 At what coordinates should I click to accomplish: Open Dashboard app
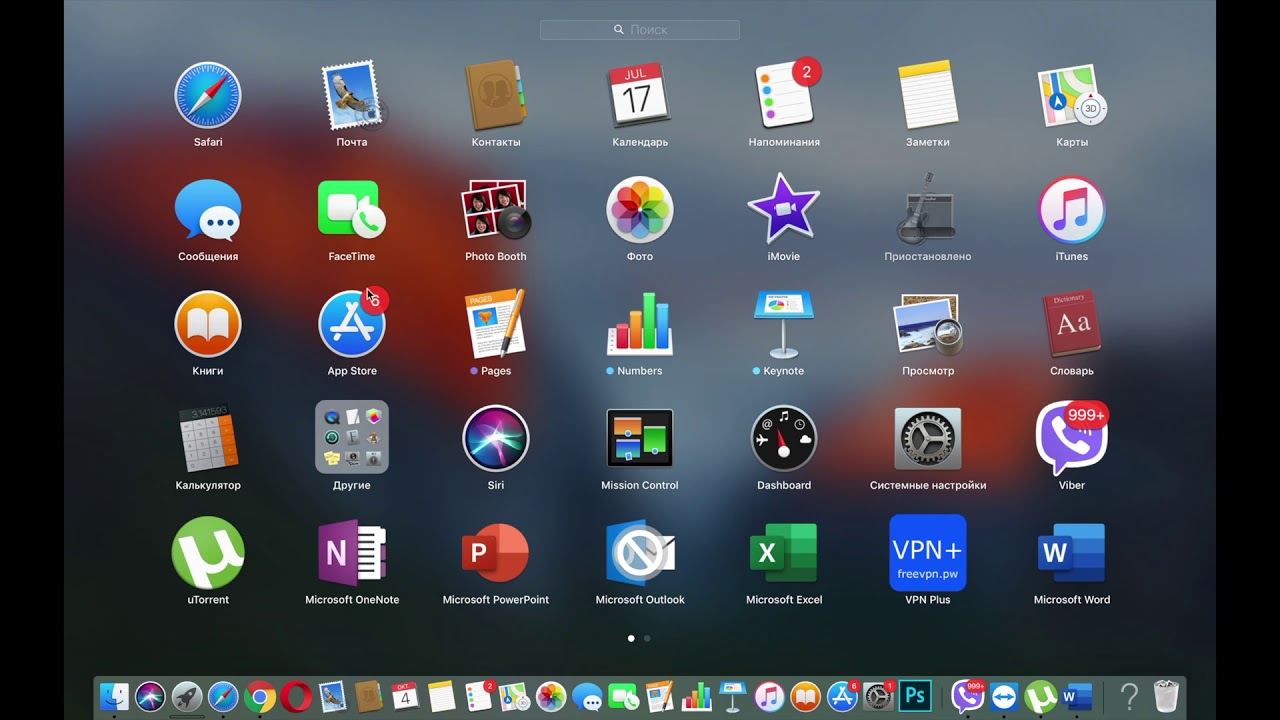point(784,438)
